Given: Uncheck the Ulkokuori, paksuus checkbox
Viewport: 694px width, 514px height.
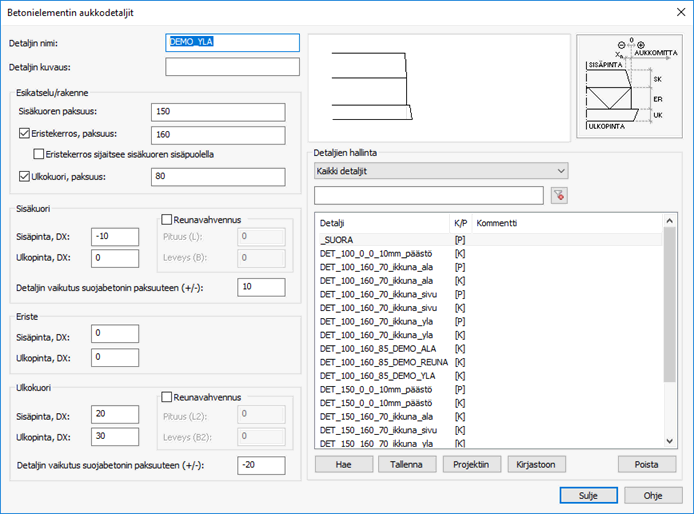Looking at the screenshot, I should [x=26, y=177].
